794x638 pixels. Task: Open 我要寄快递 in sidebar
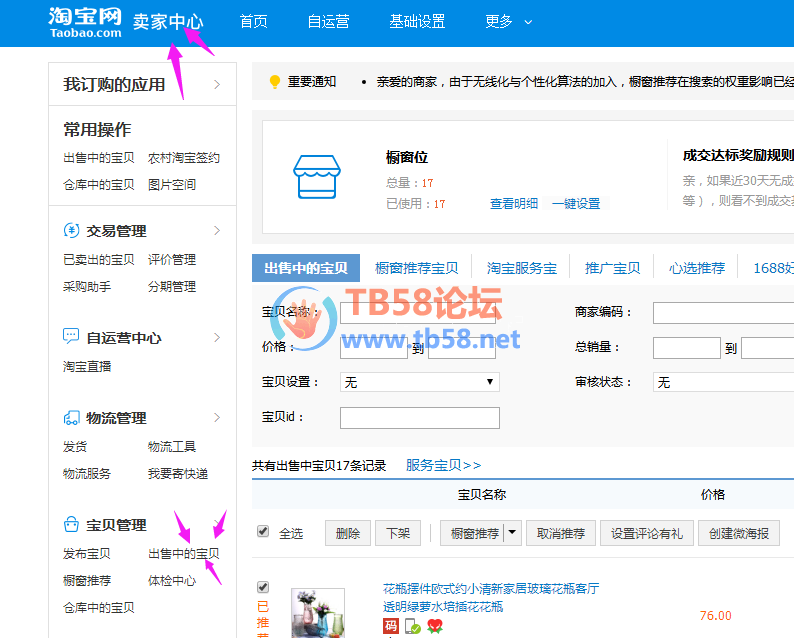pyautogui.click(x=178, y=473)
